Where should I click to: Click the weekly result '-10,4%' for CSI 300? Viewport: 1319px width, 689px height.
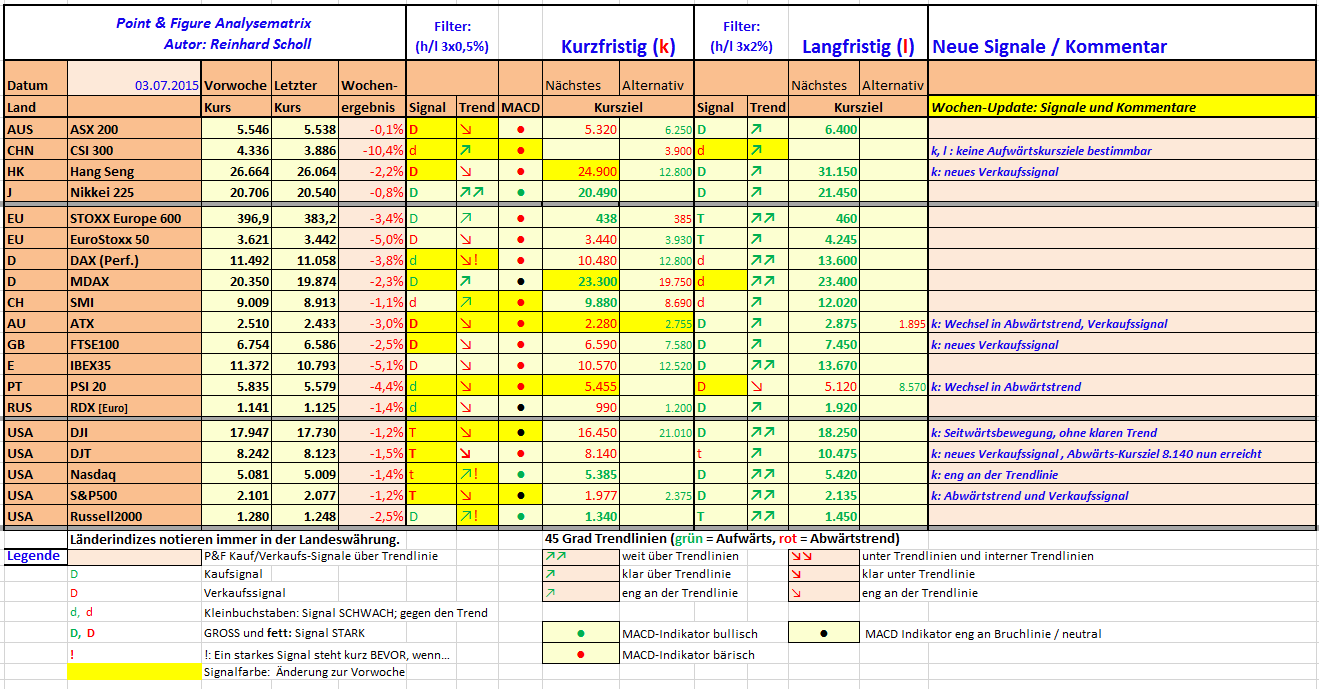coord(384,151)
